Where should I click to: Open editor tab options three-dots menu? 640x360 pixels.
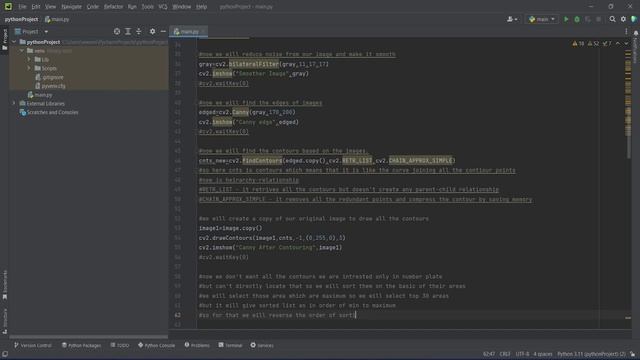pyautogui.click(x=626, y=31)
